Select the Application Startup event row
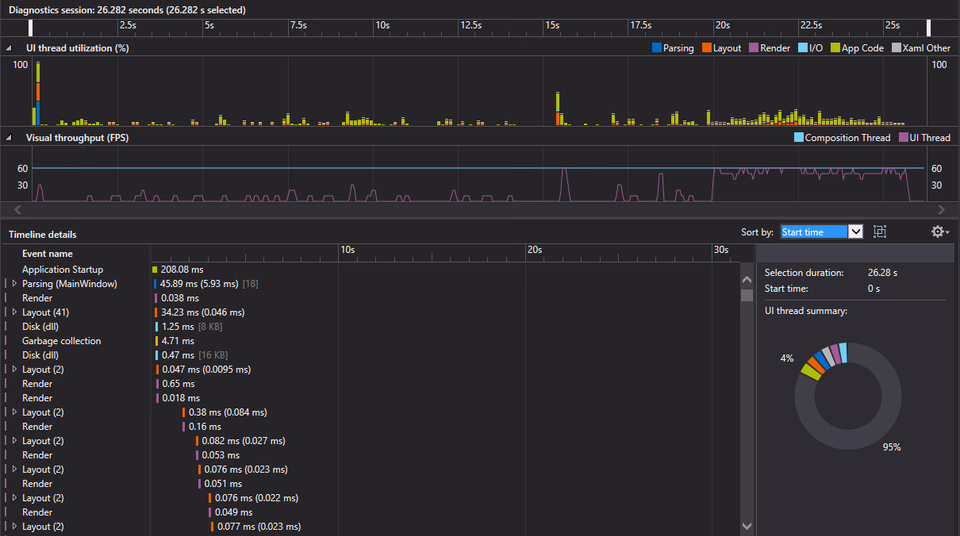The width and height of the screenshot is (960, 536). (372, 270)
